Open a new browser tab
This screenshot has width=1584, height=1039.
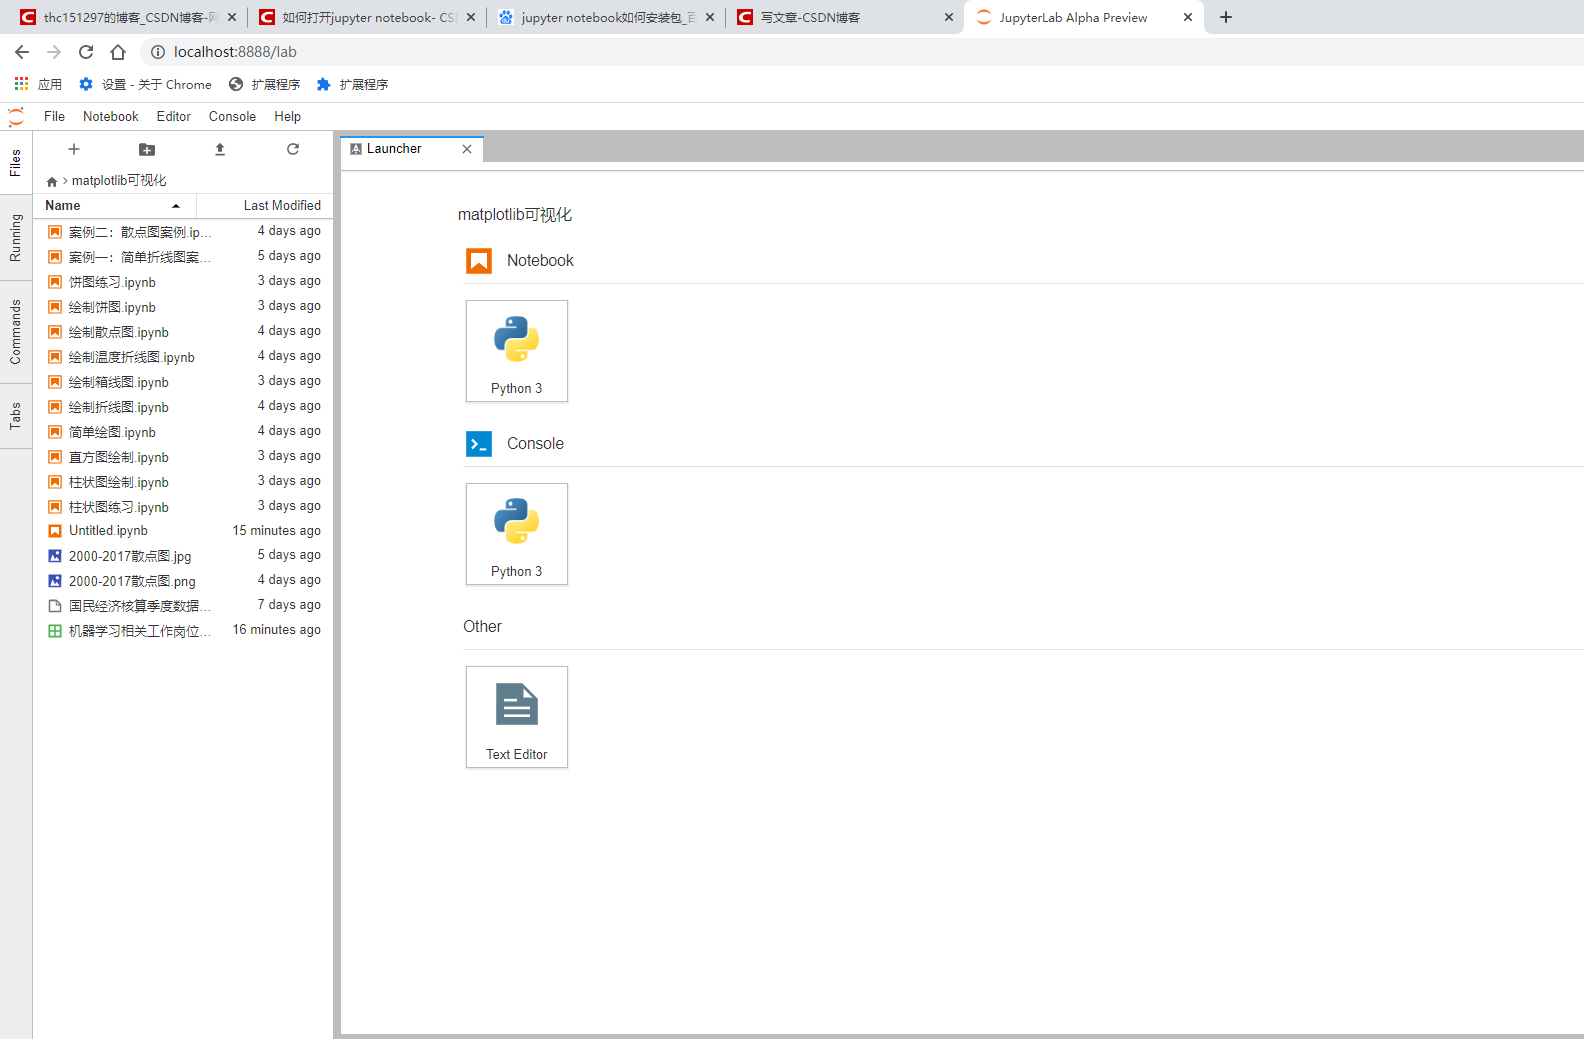click(x=1226, y=17)
